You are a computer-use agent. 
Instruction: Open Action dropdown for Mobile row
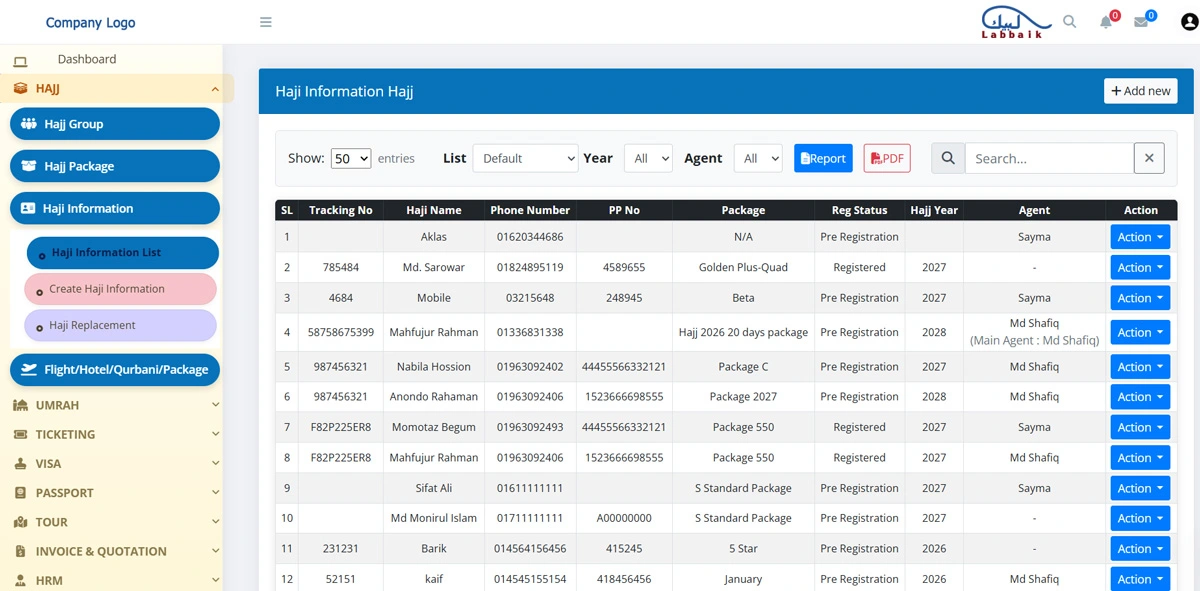(x=1140, y=298)
